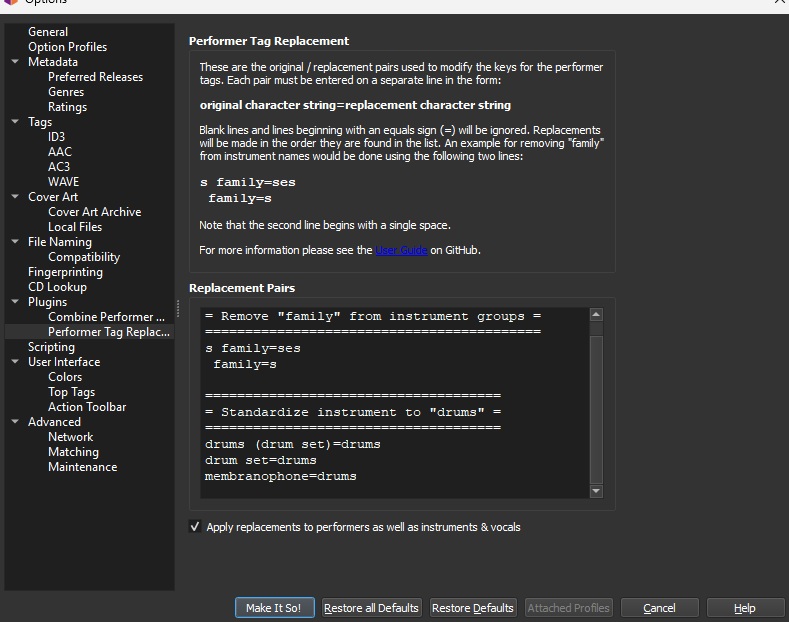Collapse the Advanced section arrow
Image resolution: width=789 pixels, height=622 pixels.
pyautogui.click(x=16, y=422)
